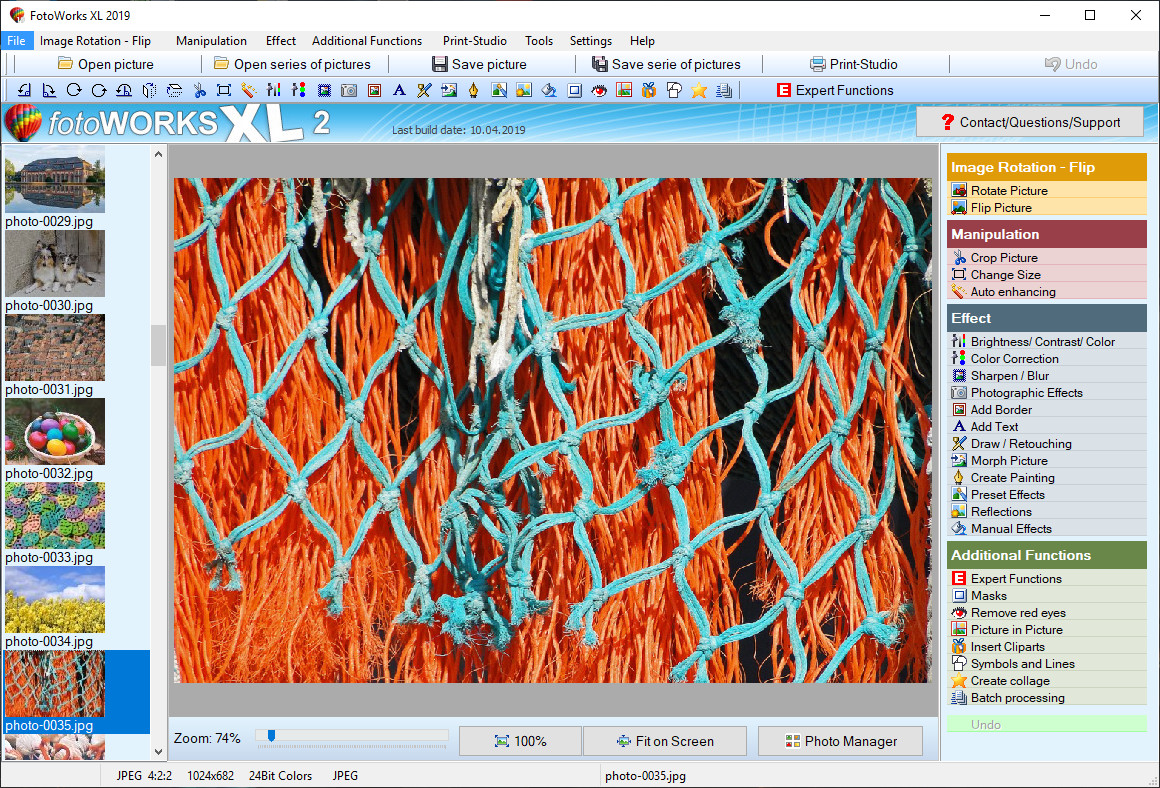
Task: Open the Print-Studio menu
Action: tap(474, 41)
